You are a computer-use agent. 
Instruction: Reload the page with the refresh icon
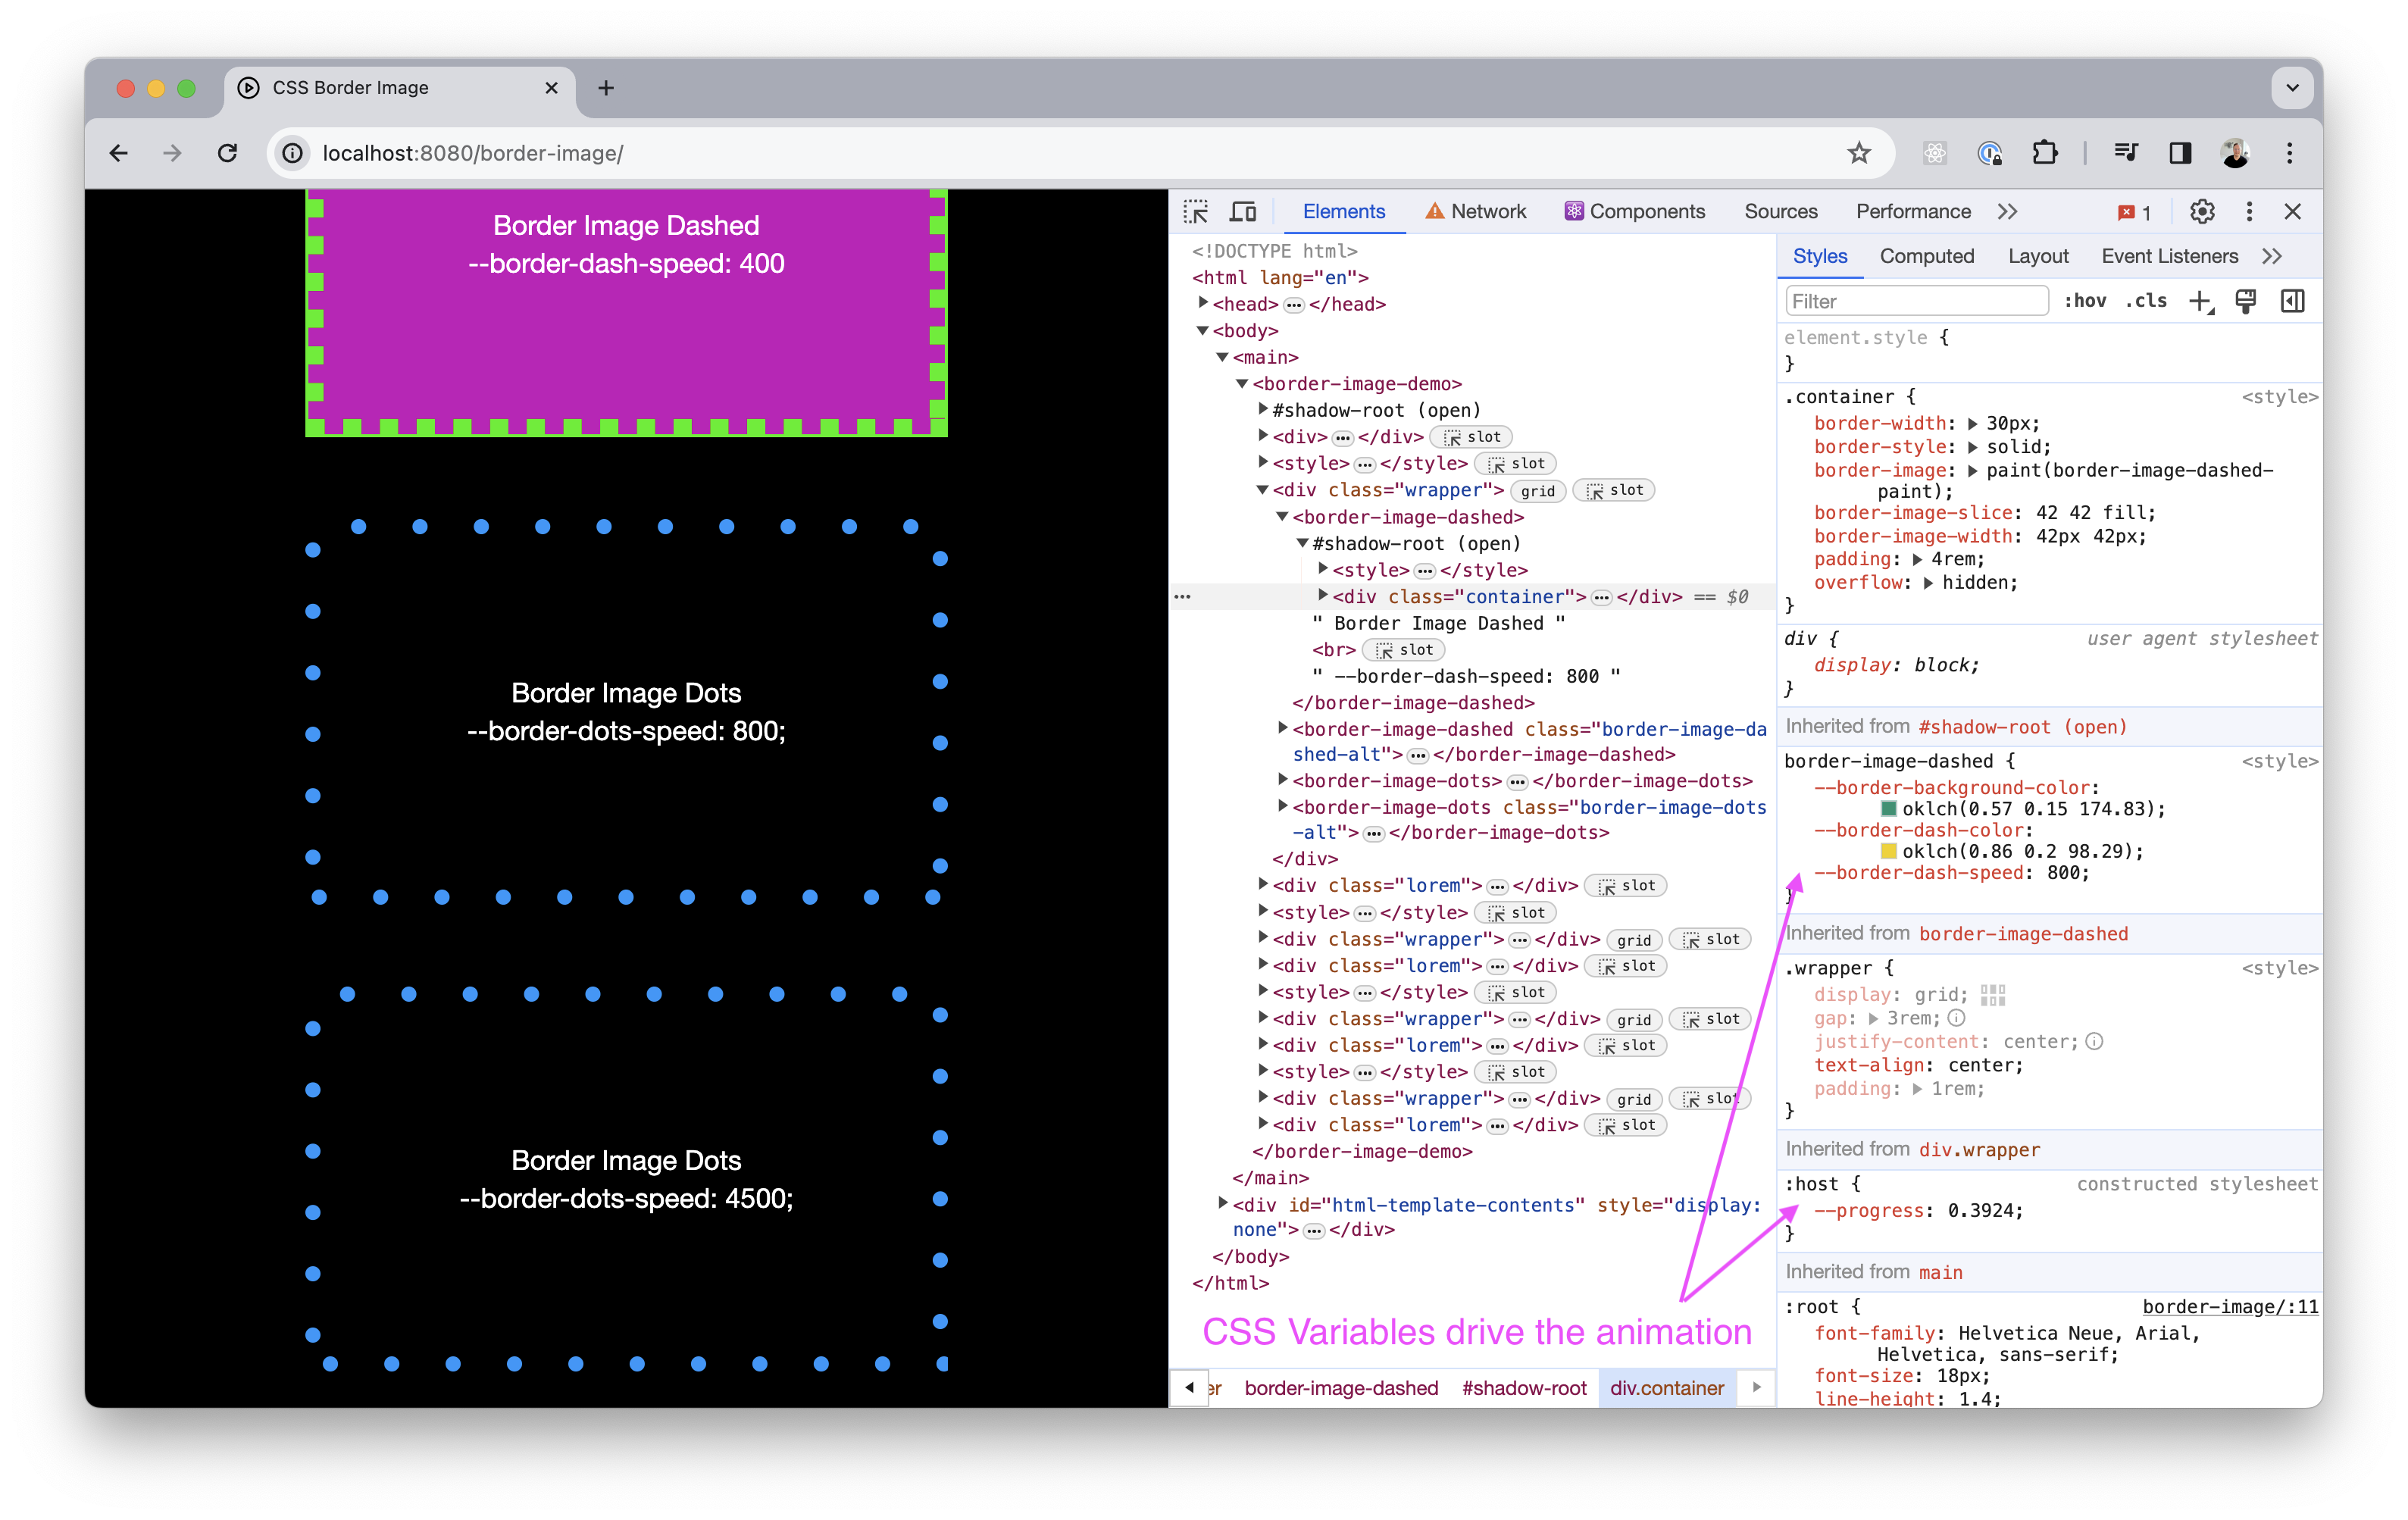click(228, 153)
